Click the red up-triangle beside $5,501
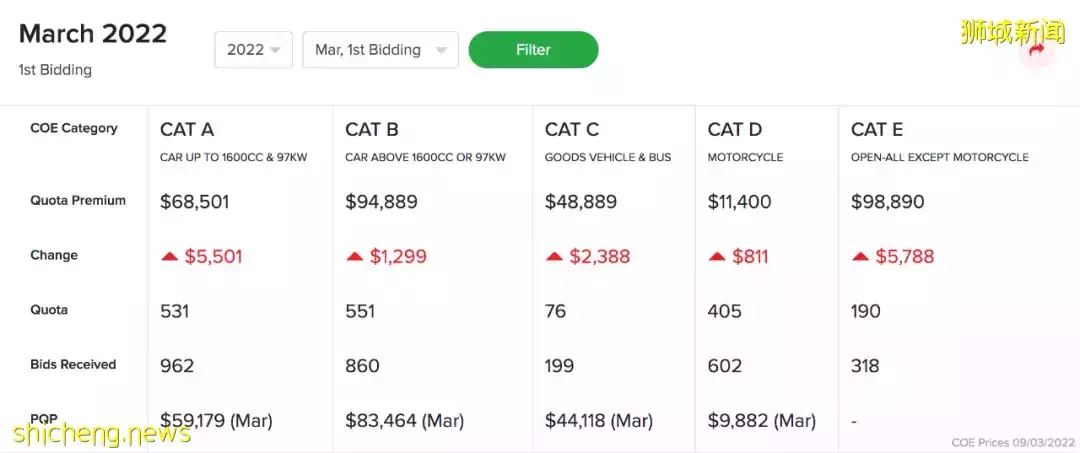The height and width of the screenshot is (453, 1080). click(x=169, y=257)
